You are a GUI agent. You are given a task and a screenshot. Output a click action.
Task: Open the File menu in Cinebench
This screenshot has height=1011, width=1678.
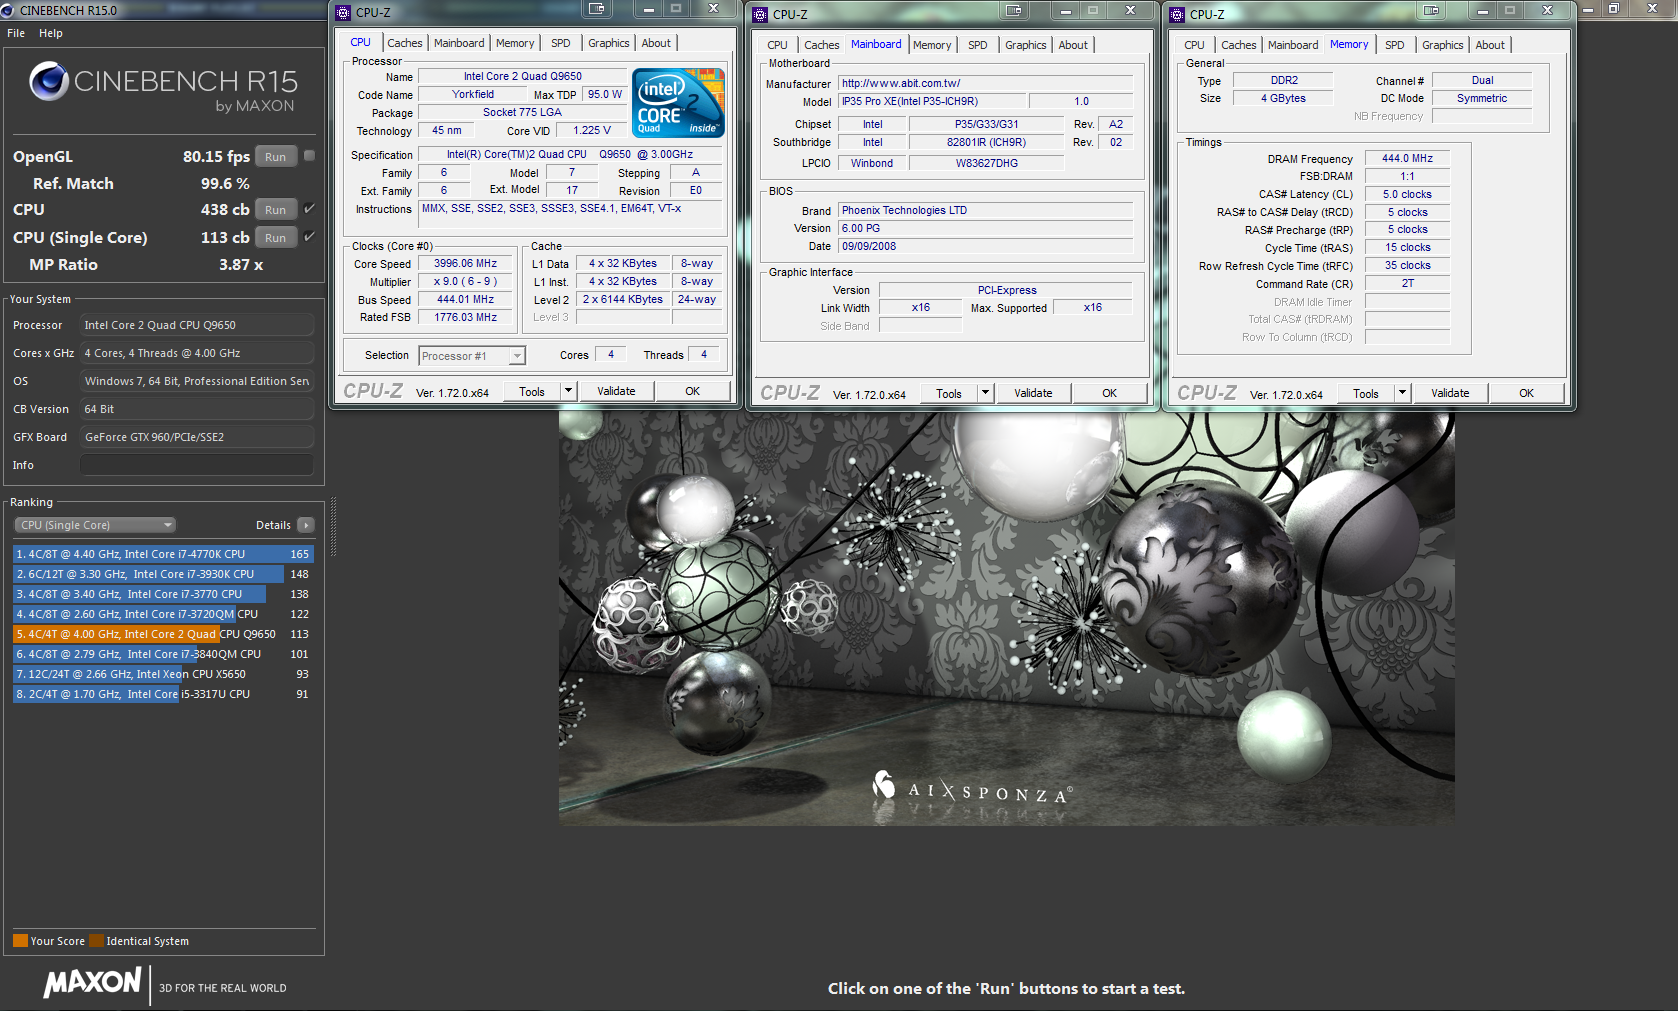pyautogui.click(x=16, y=33)
